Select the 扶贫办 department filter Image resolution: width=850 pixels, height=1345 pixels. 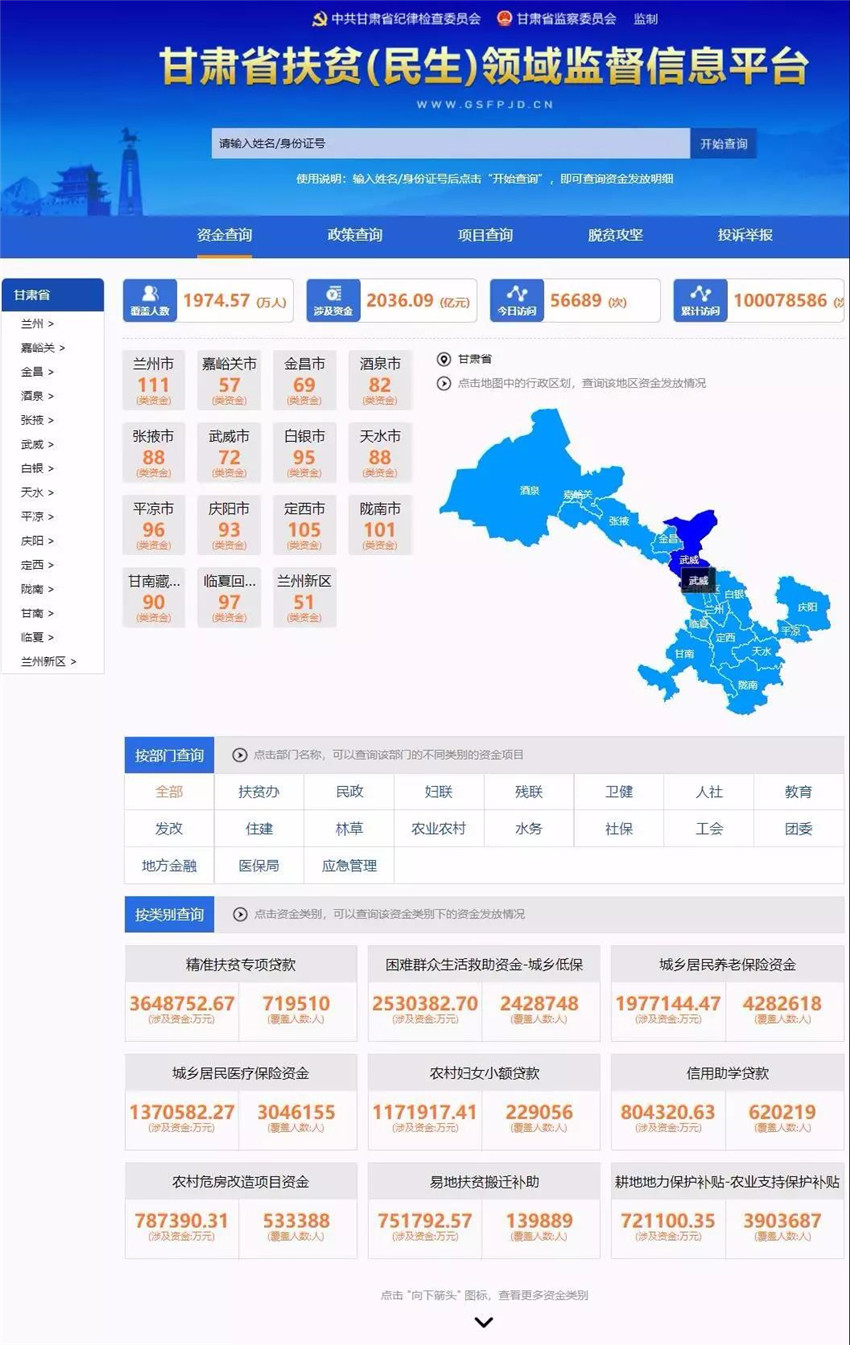point(259,792)
